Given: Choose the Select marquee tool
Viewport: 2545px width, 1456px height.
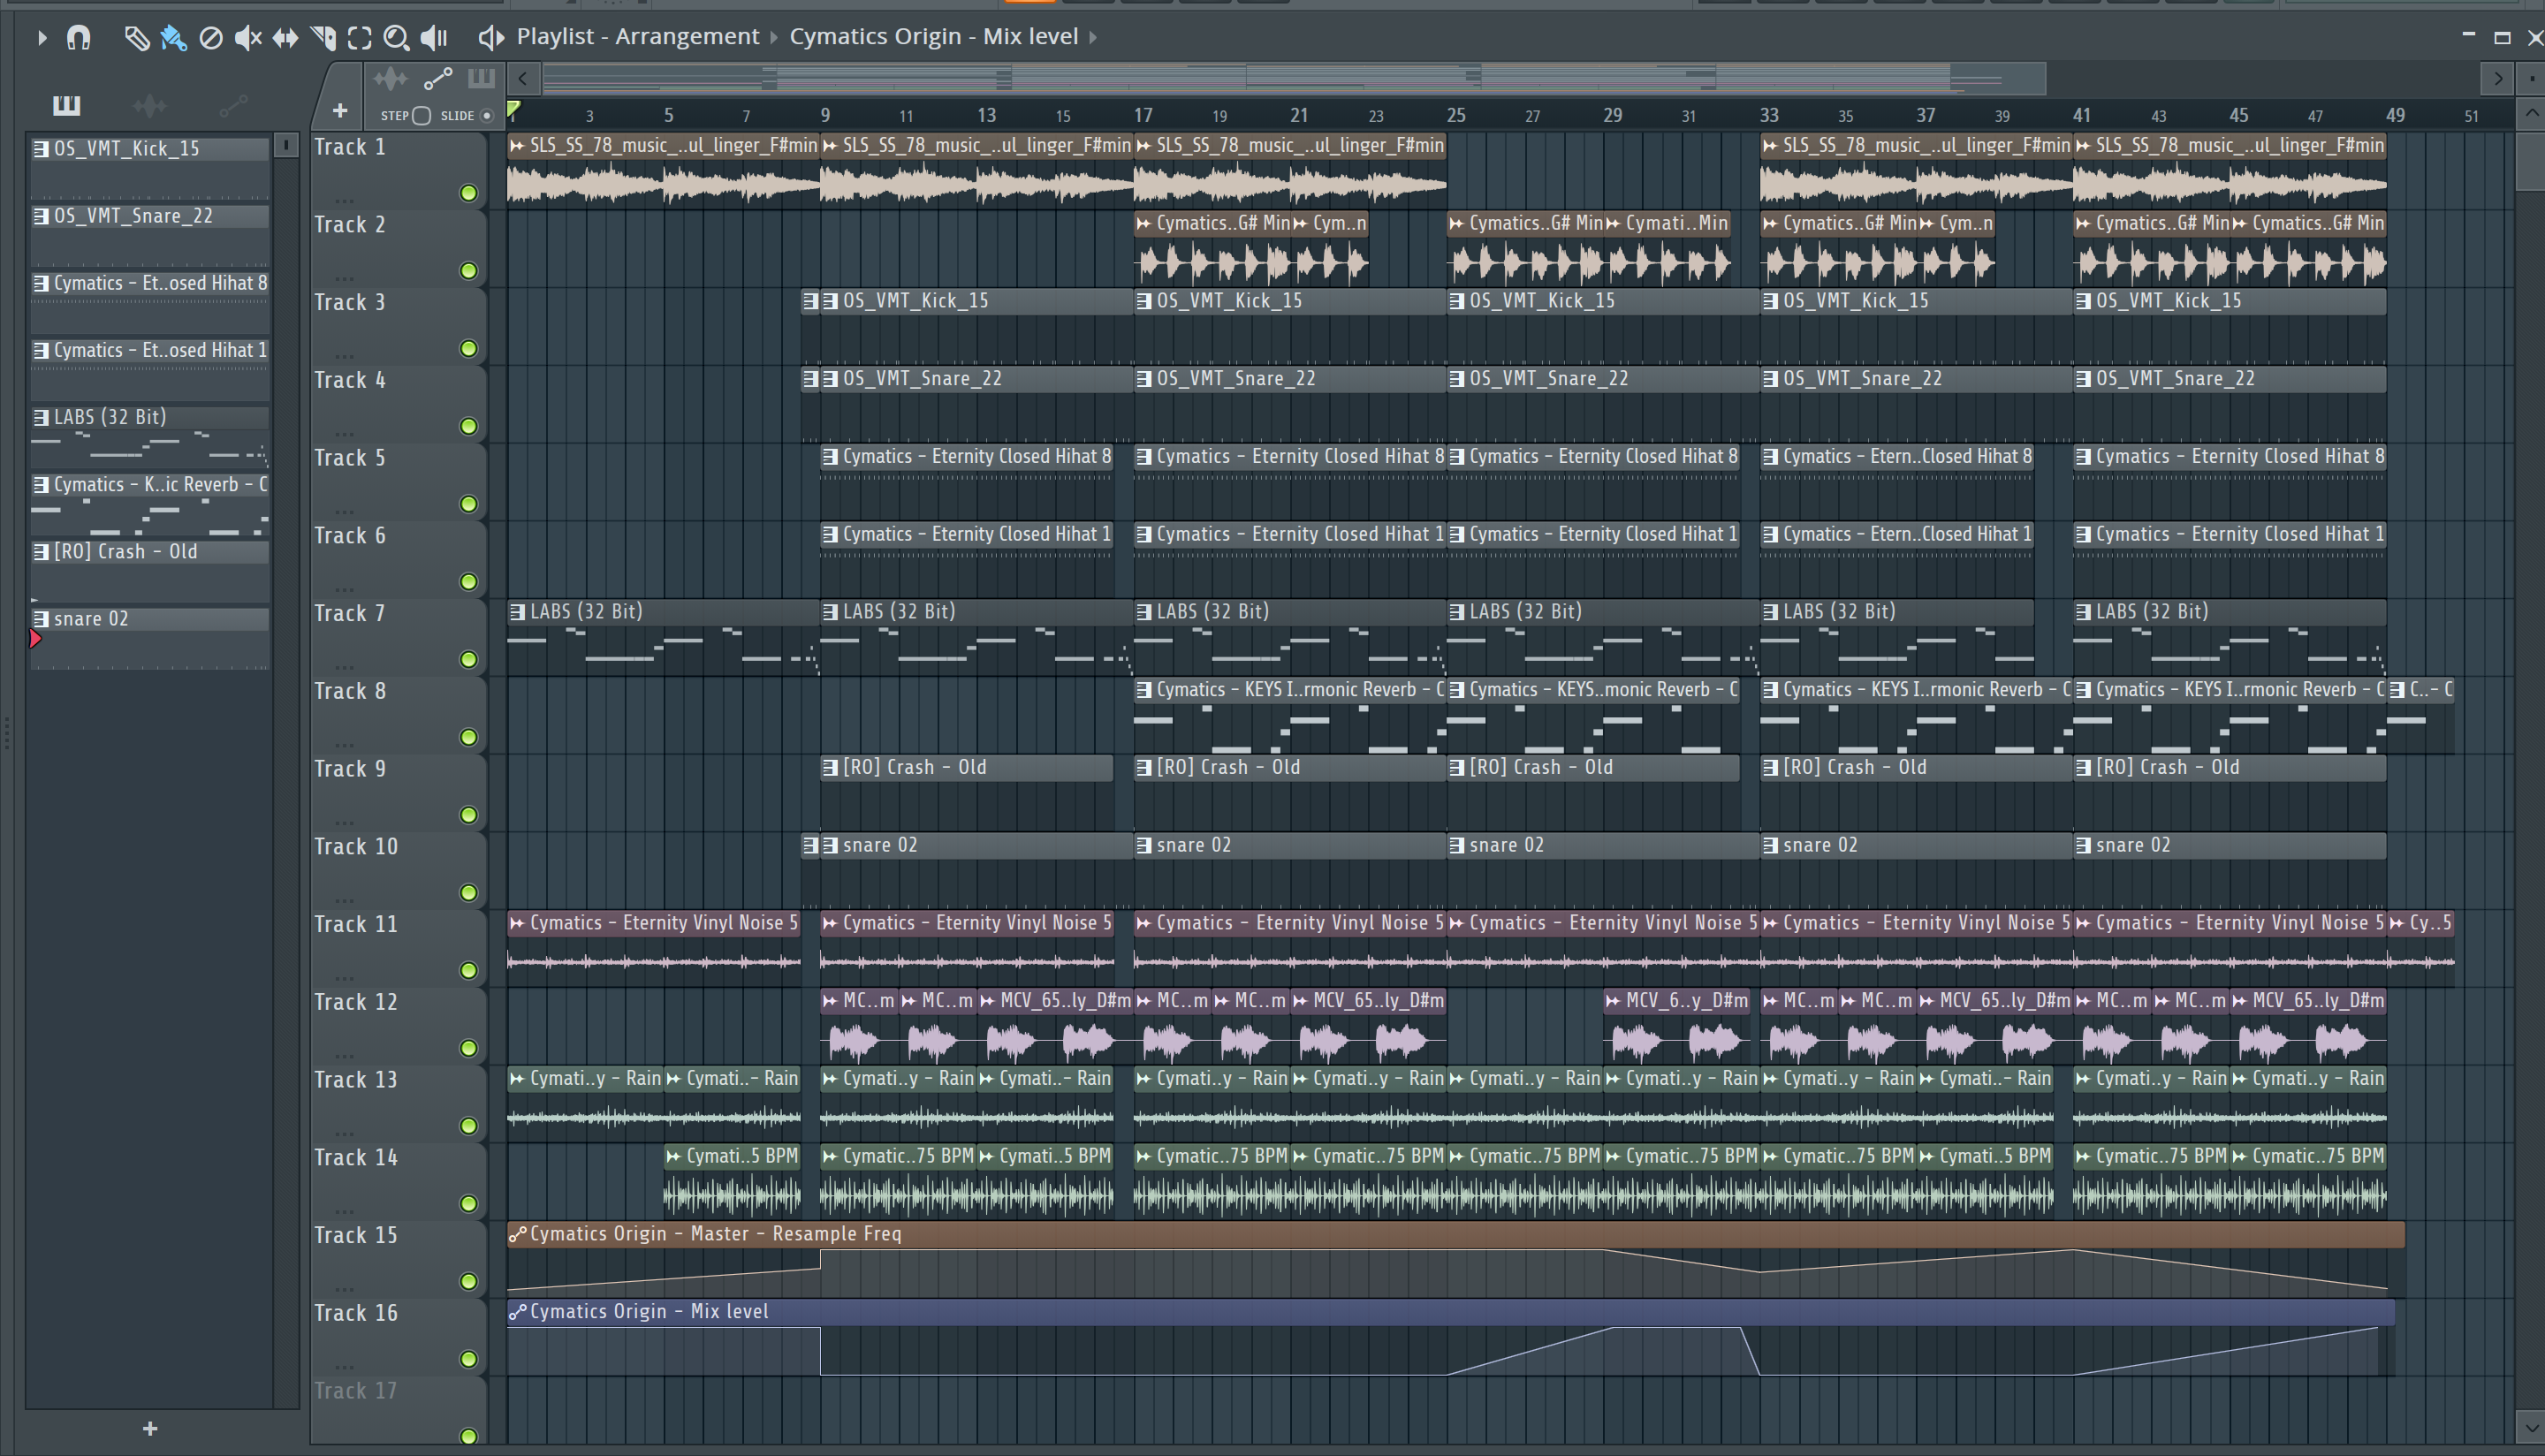Looking at the screenshot, I should 359,37.
